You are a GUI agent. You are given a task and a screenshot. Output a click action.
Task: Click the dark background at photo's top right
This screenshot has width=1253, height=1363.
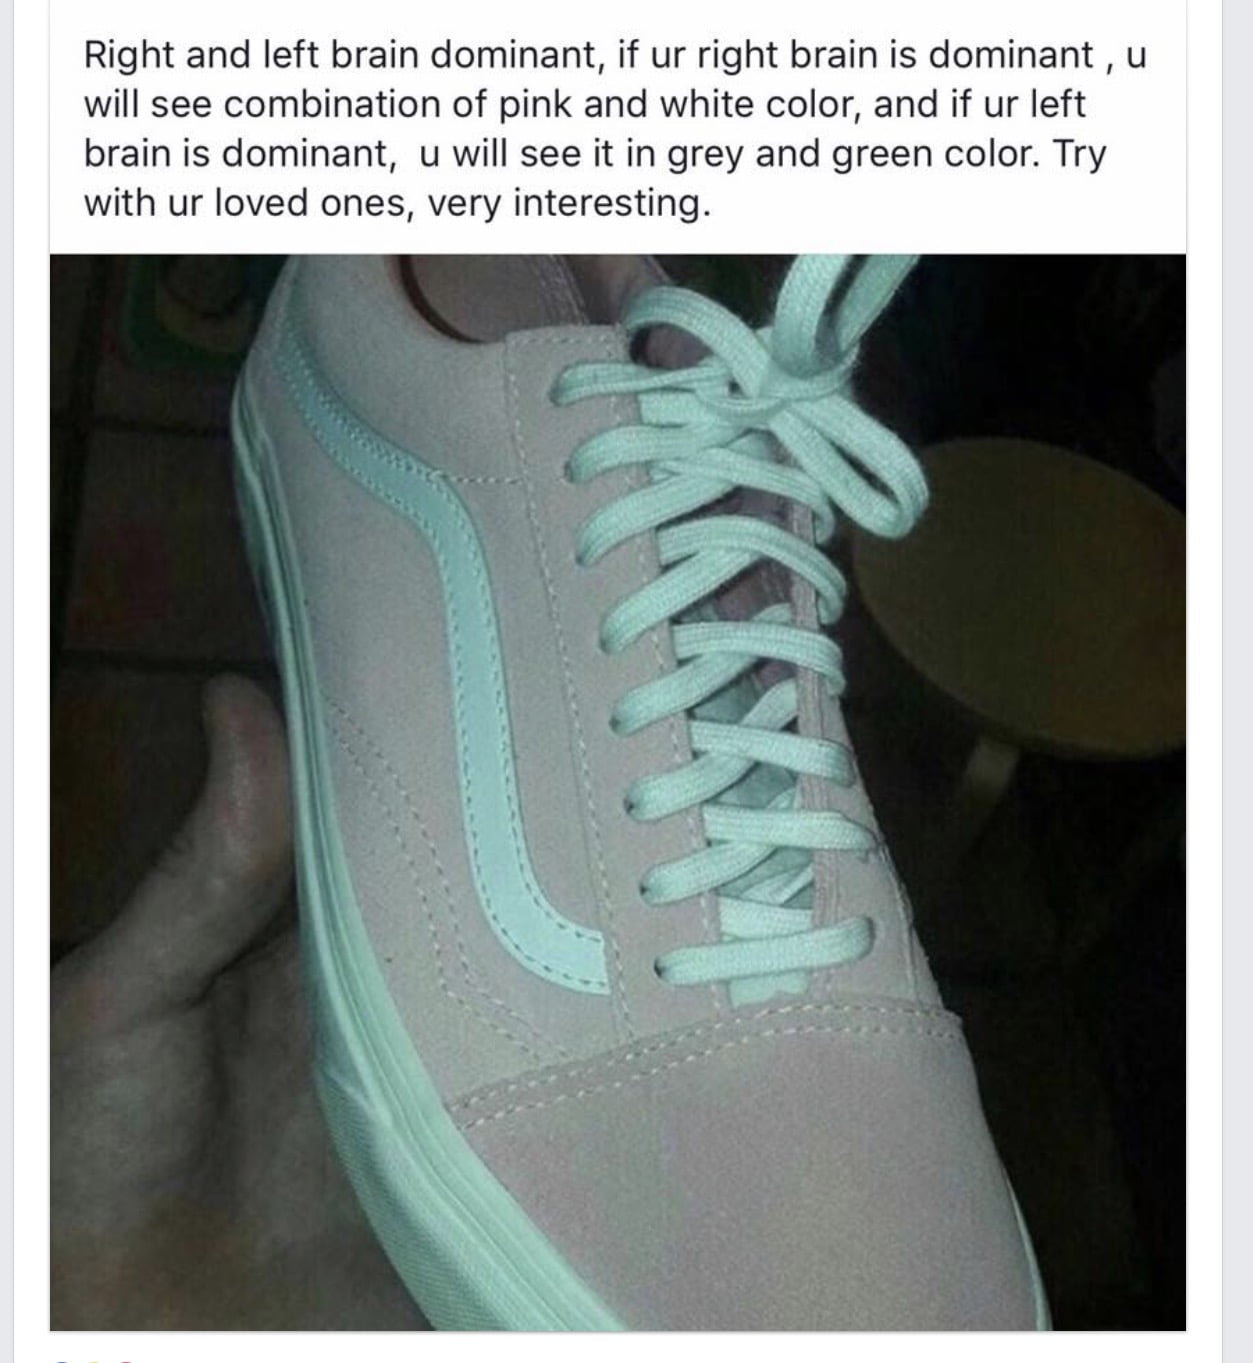coord(1080,340)
